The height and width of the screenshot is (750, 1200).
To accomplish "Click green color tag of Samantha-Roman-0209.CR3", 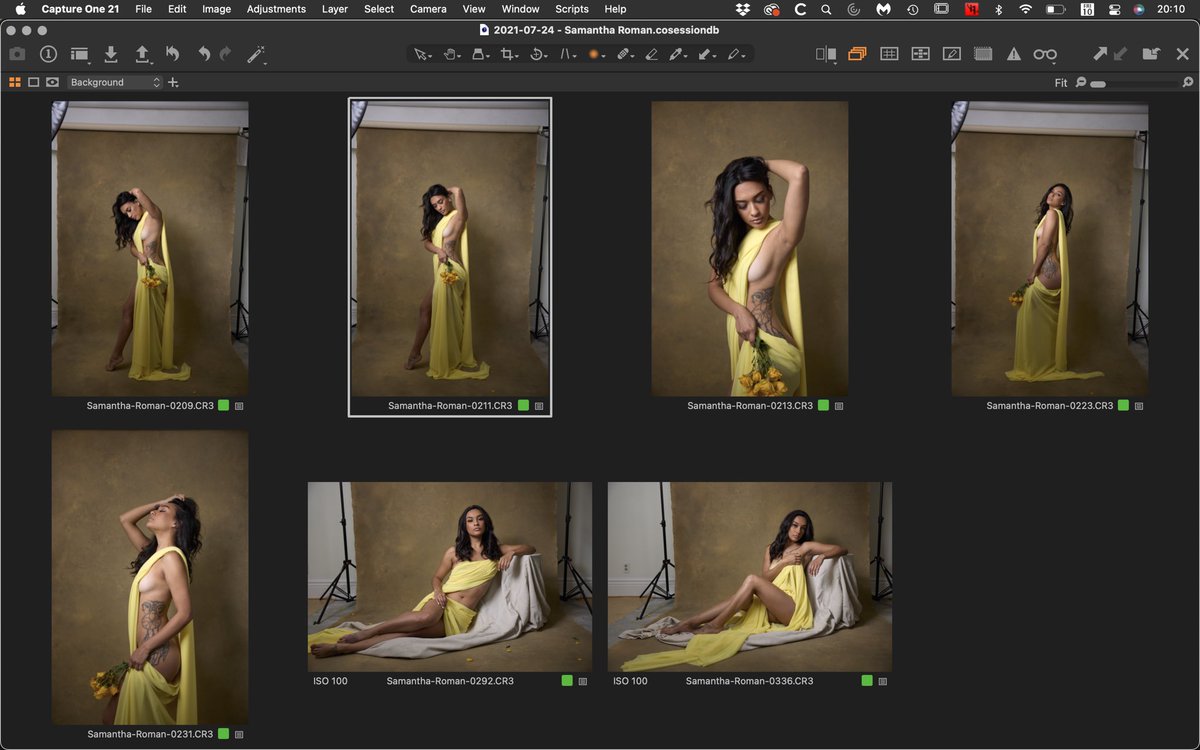I will pos(224,405).
